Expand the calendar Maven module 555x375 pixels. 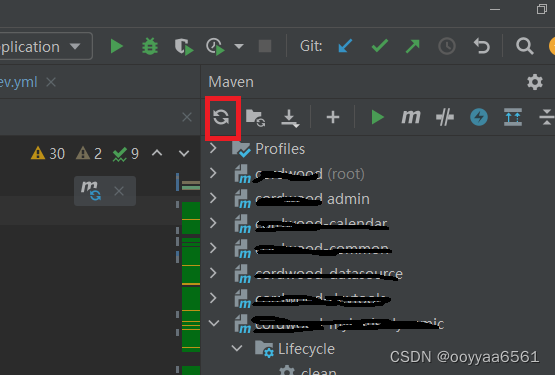tap(213, 223)
